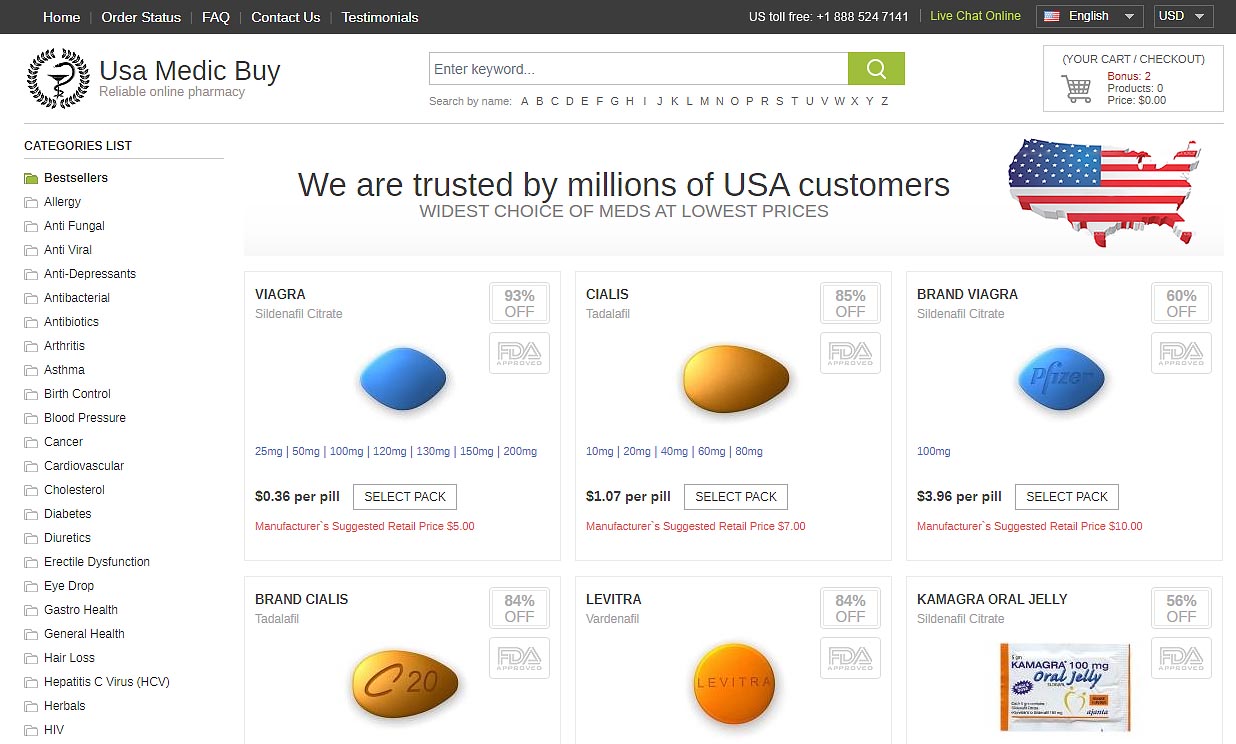Screen dimensions: 1236x744
Task: Select the 100mg dosage for Viagra
Action: [x=346, y=452]
